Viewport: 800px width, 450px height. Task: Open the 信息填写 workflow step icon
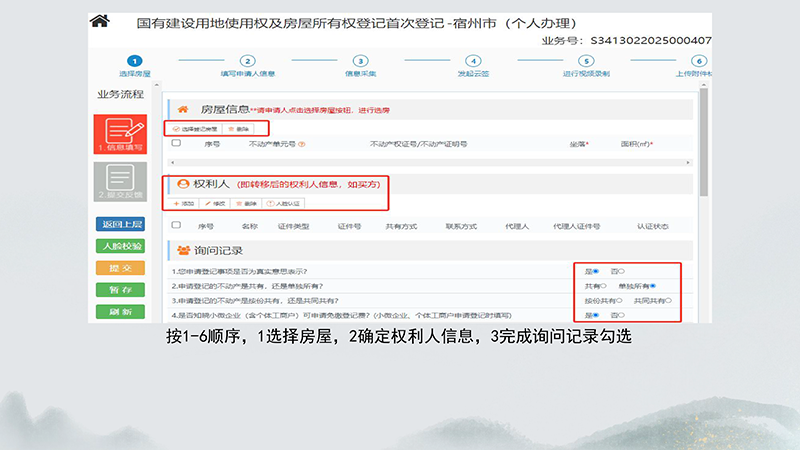point(120,134)
